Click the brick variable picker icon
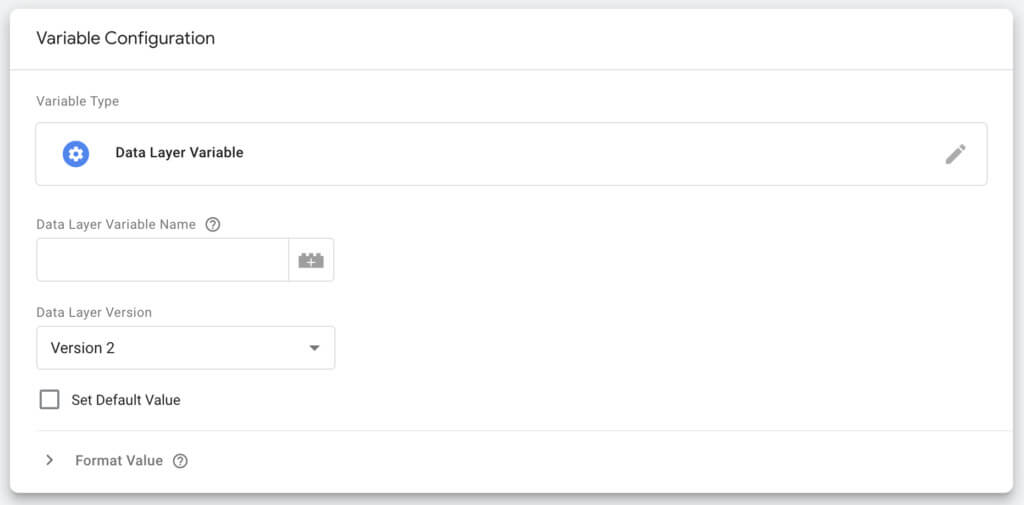 pyautogui.click(x=311, y=260)
